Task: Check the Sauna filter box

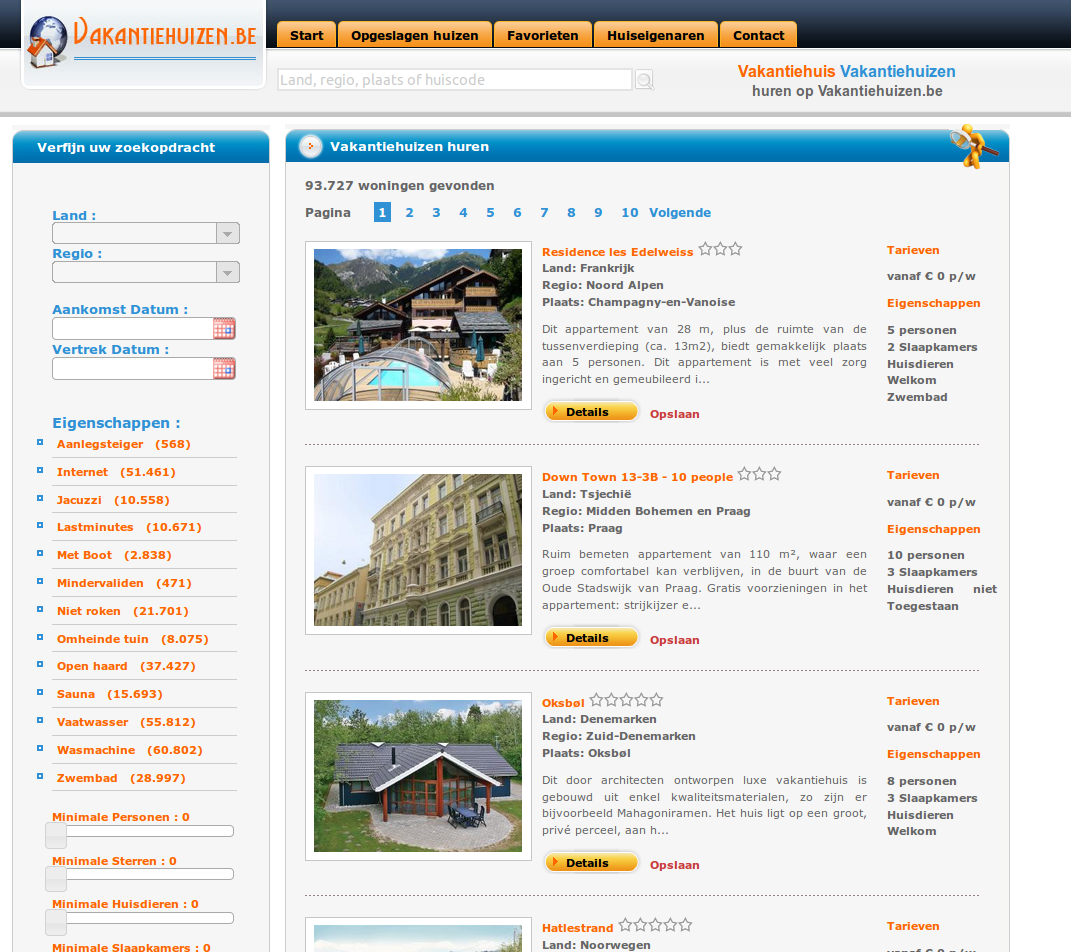Action: tap(41, 692)
